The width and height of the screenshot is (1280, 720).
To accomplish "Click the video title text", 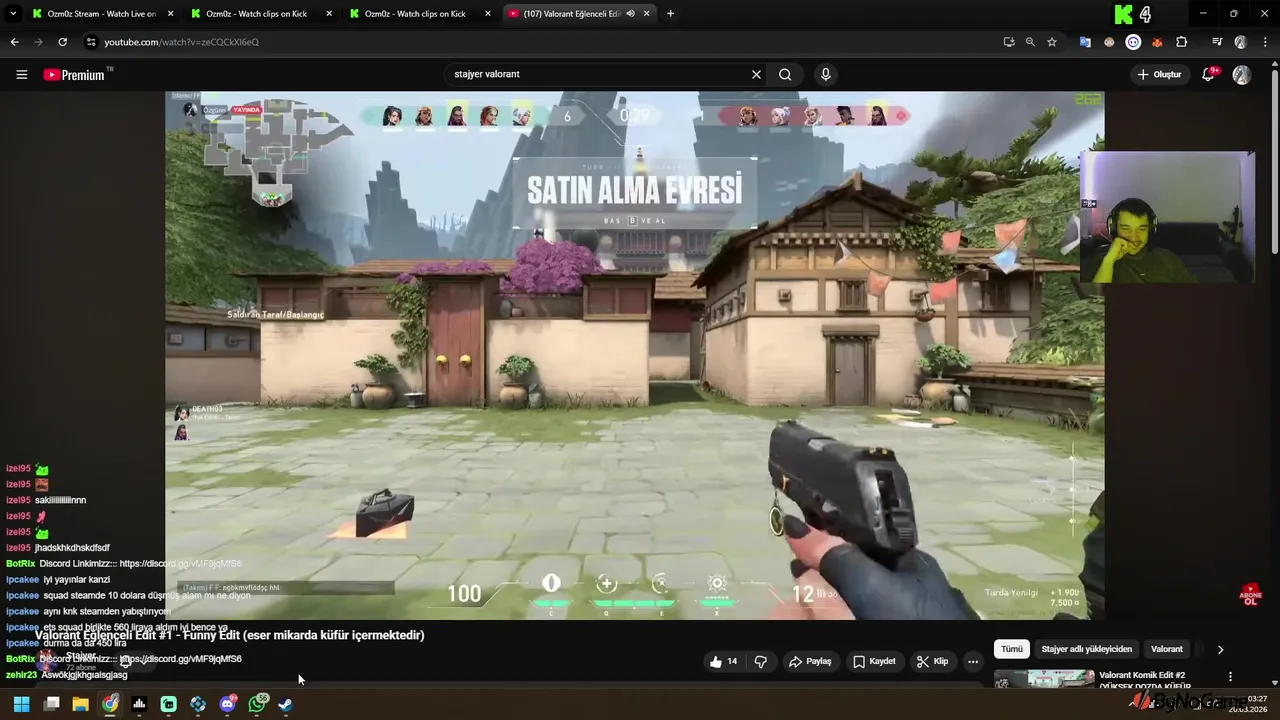I will point(230,635).
